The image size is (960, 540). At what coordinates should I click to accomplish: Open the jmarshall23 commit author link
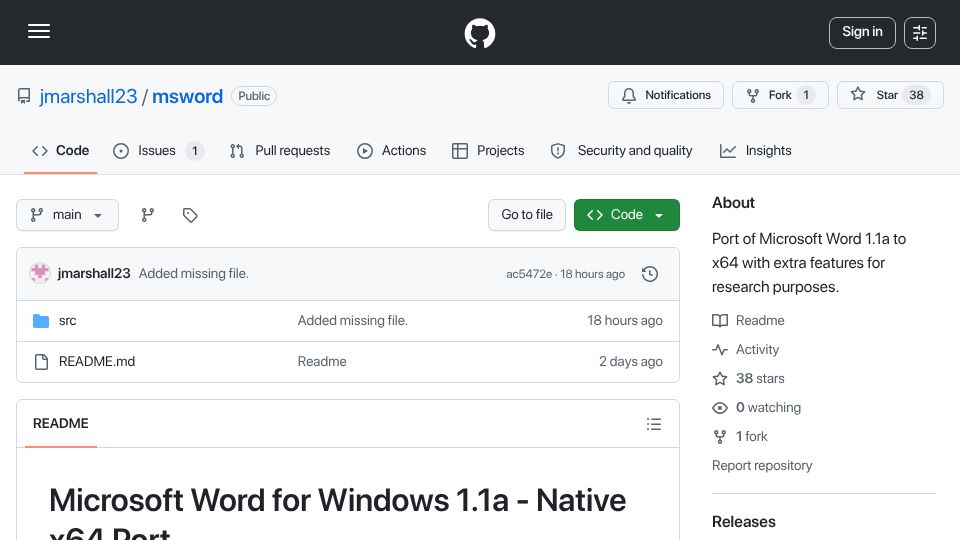[x=94, y=274]
